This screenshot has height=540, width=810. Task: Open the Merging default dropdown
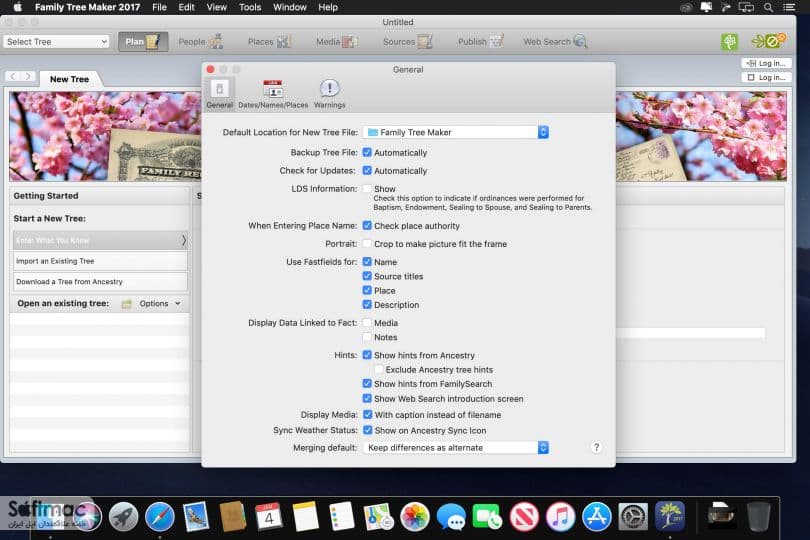[456, 448]
